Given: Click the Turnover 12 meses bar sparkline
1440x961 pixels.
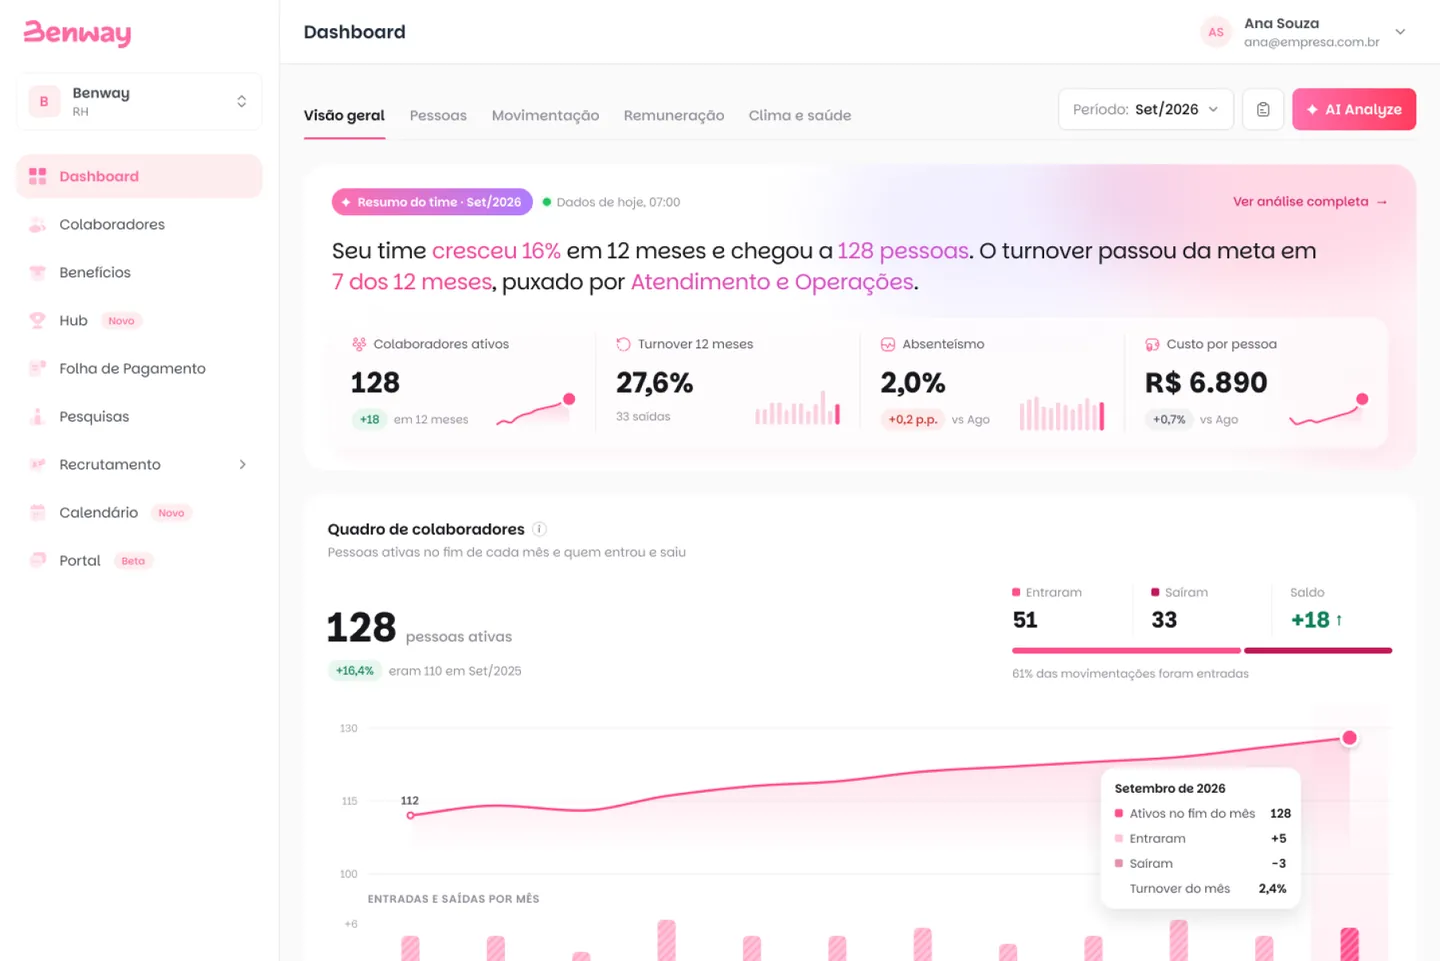Looking at the screenshot, I should tap(797, 408).
